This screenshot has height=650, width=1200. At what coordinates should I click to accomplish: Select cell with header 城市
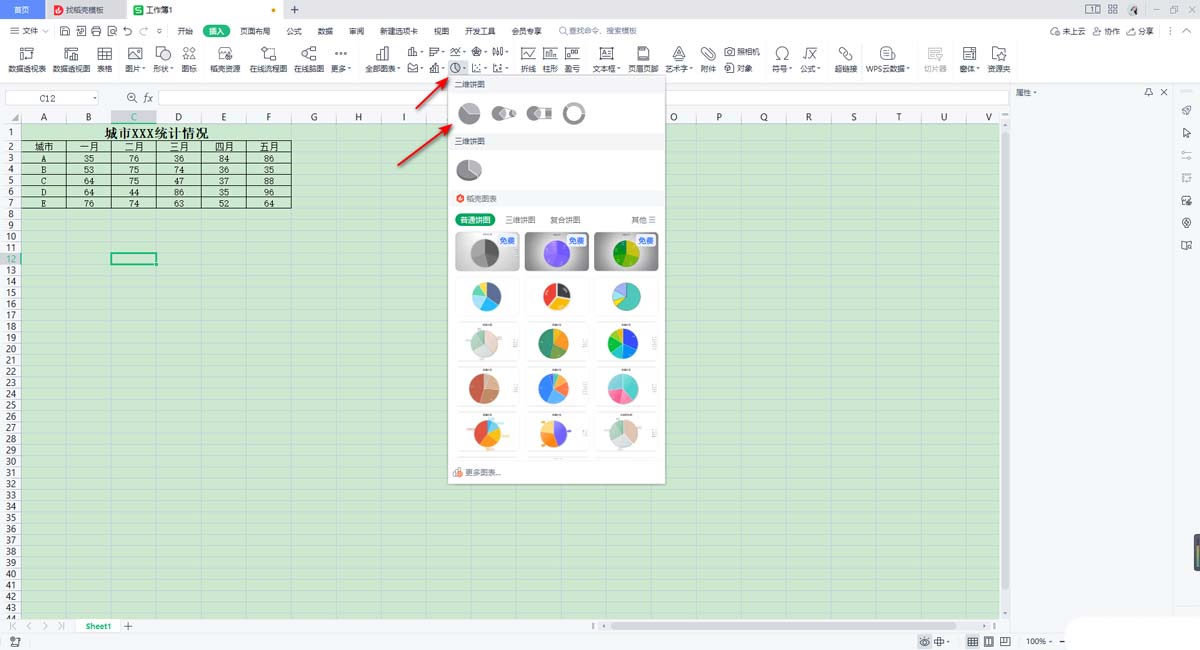tap(44, 146)
